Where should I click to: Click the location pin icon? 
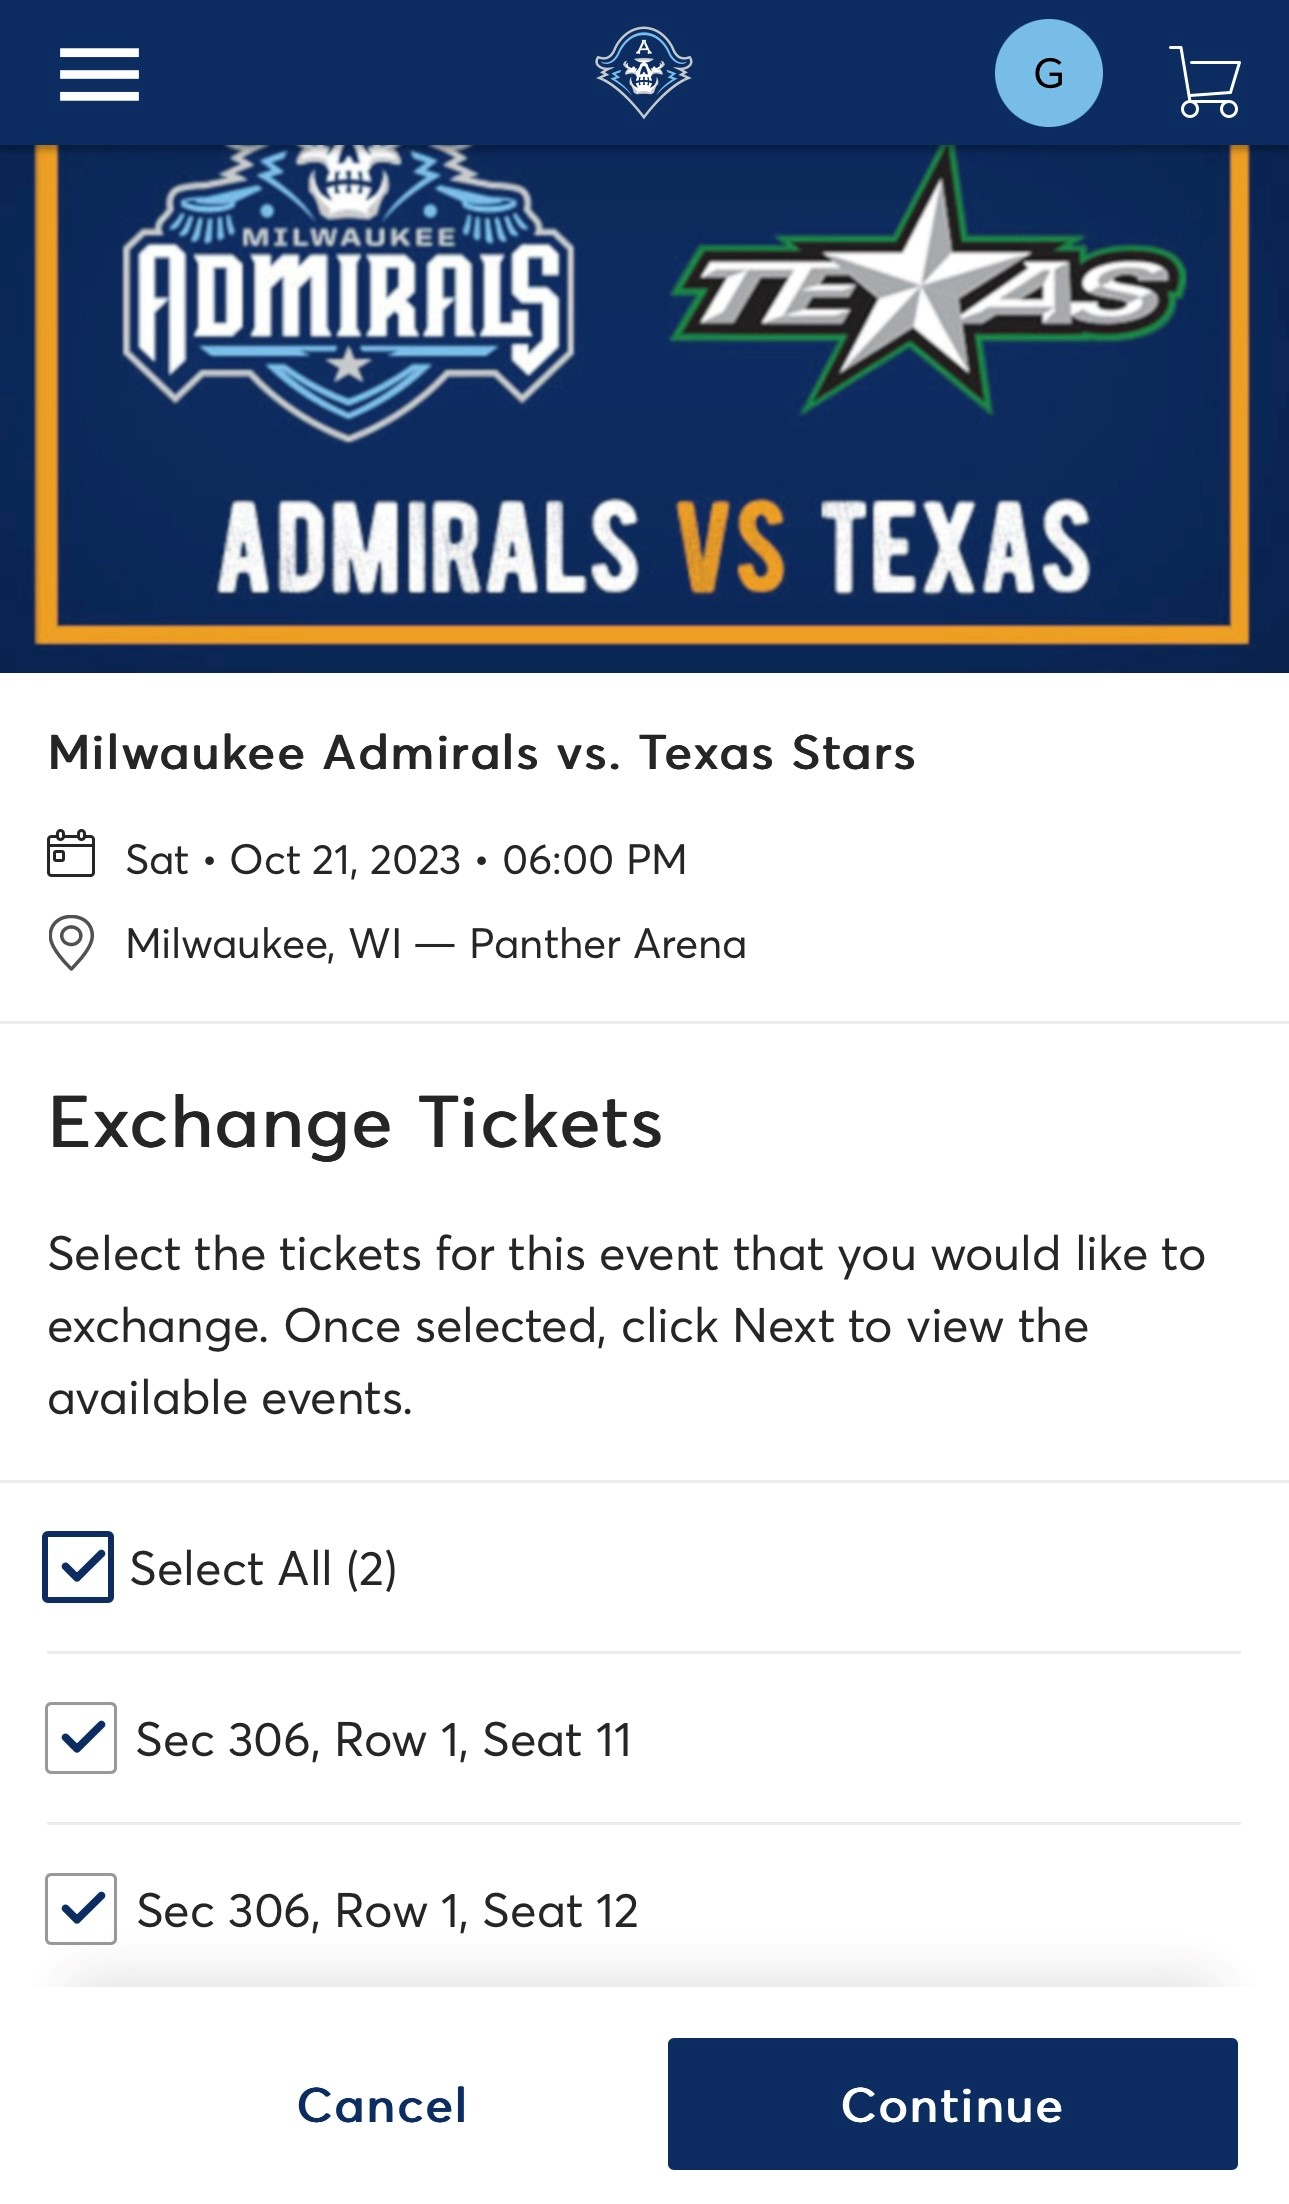point(71,943)
